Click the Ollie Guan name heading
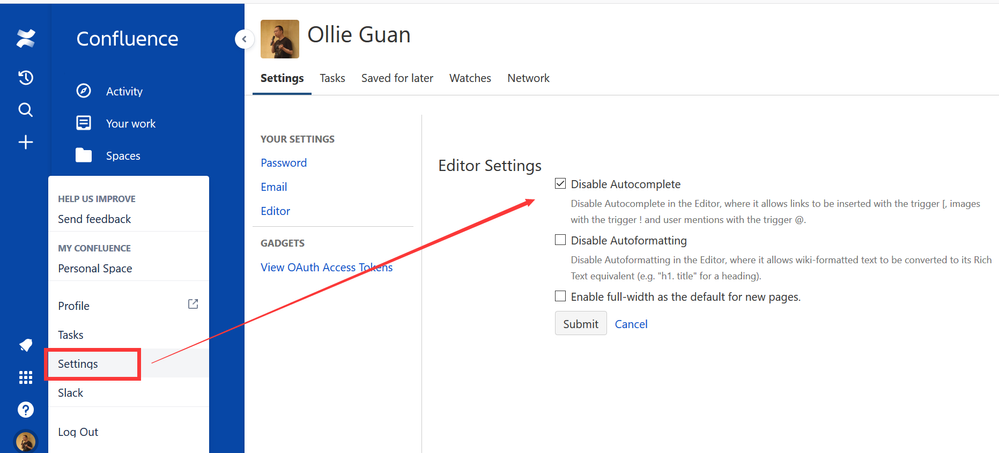999x453 pixels. [x=359, y=35]
